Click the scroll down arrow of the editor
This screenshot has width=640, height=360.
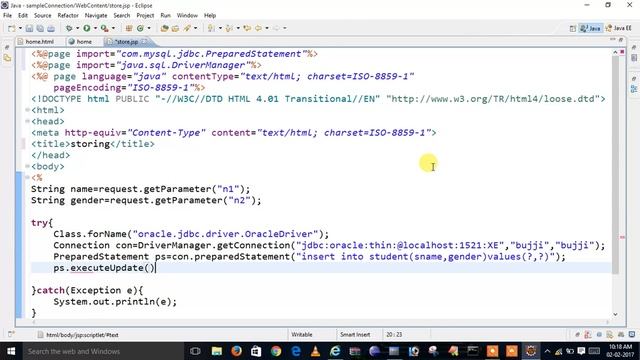point(615,314)
